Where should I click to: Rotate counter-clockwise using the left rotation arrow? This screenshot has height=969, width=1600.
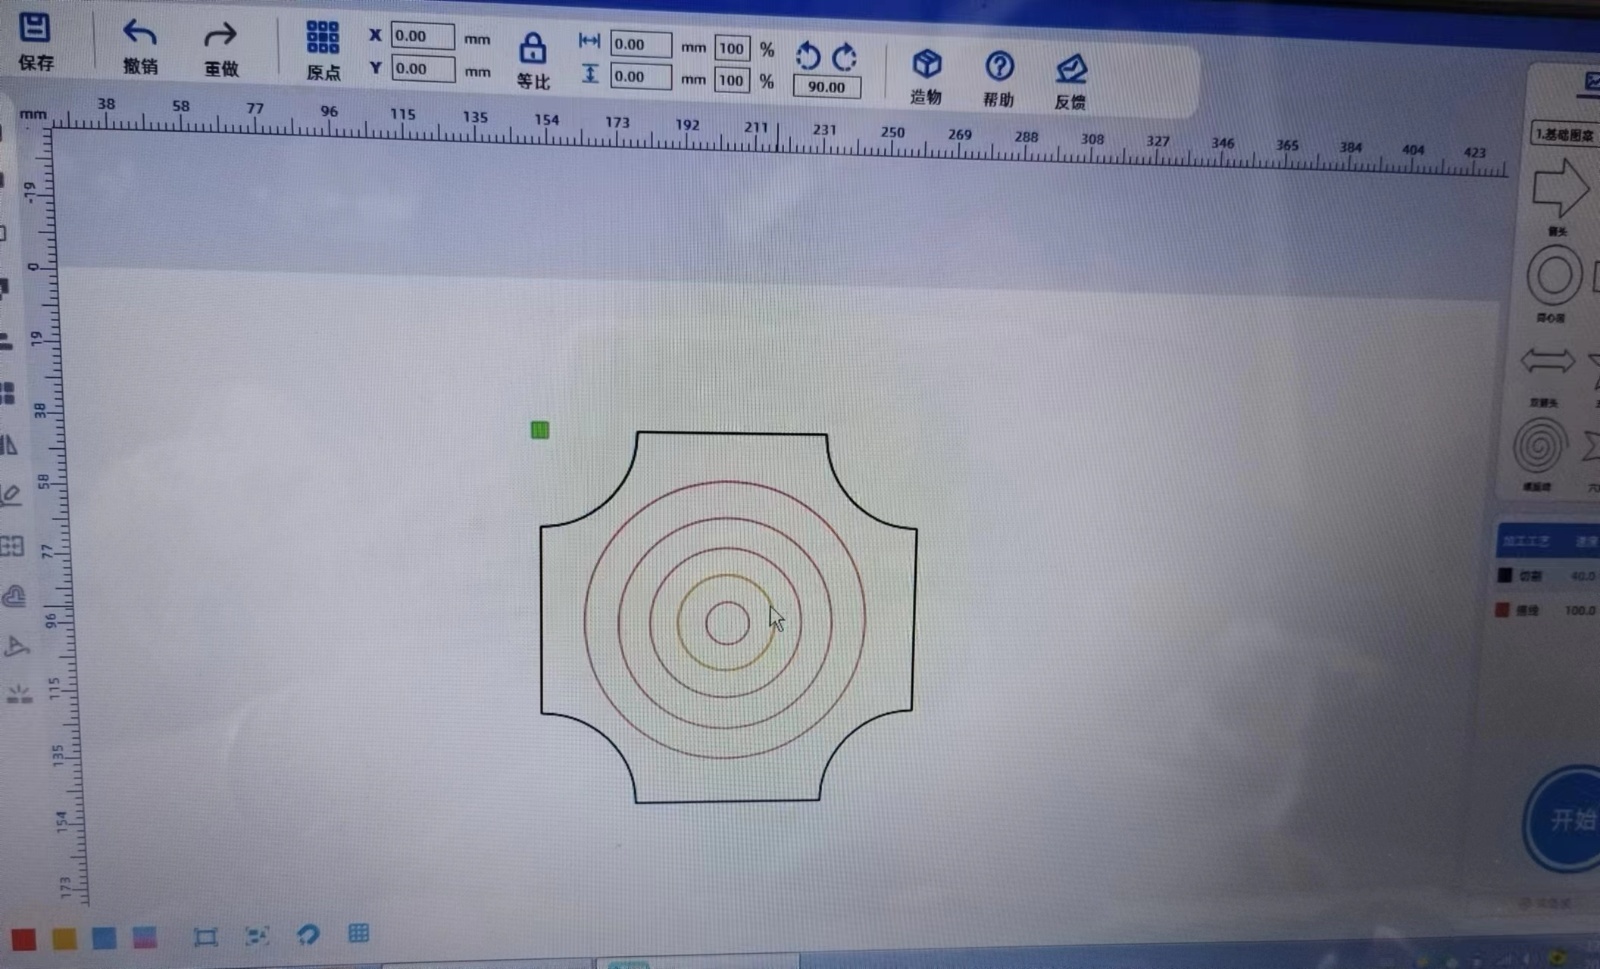(808, 55)
